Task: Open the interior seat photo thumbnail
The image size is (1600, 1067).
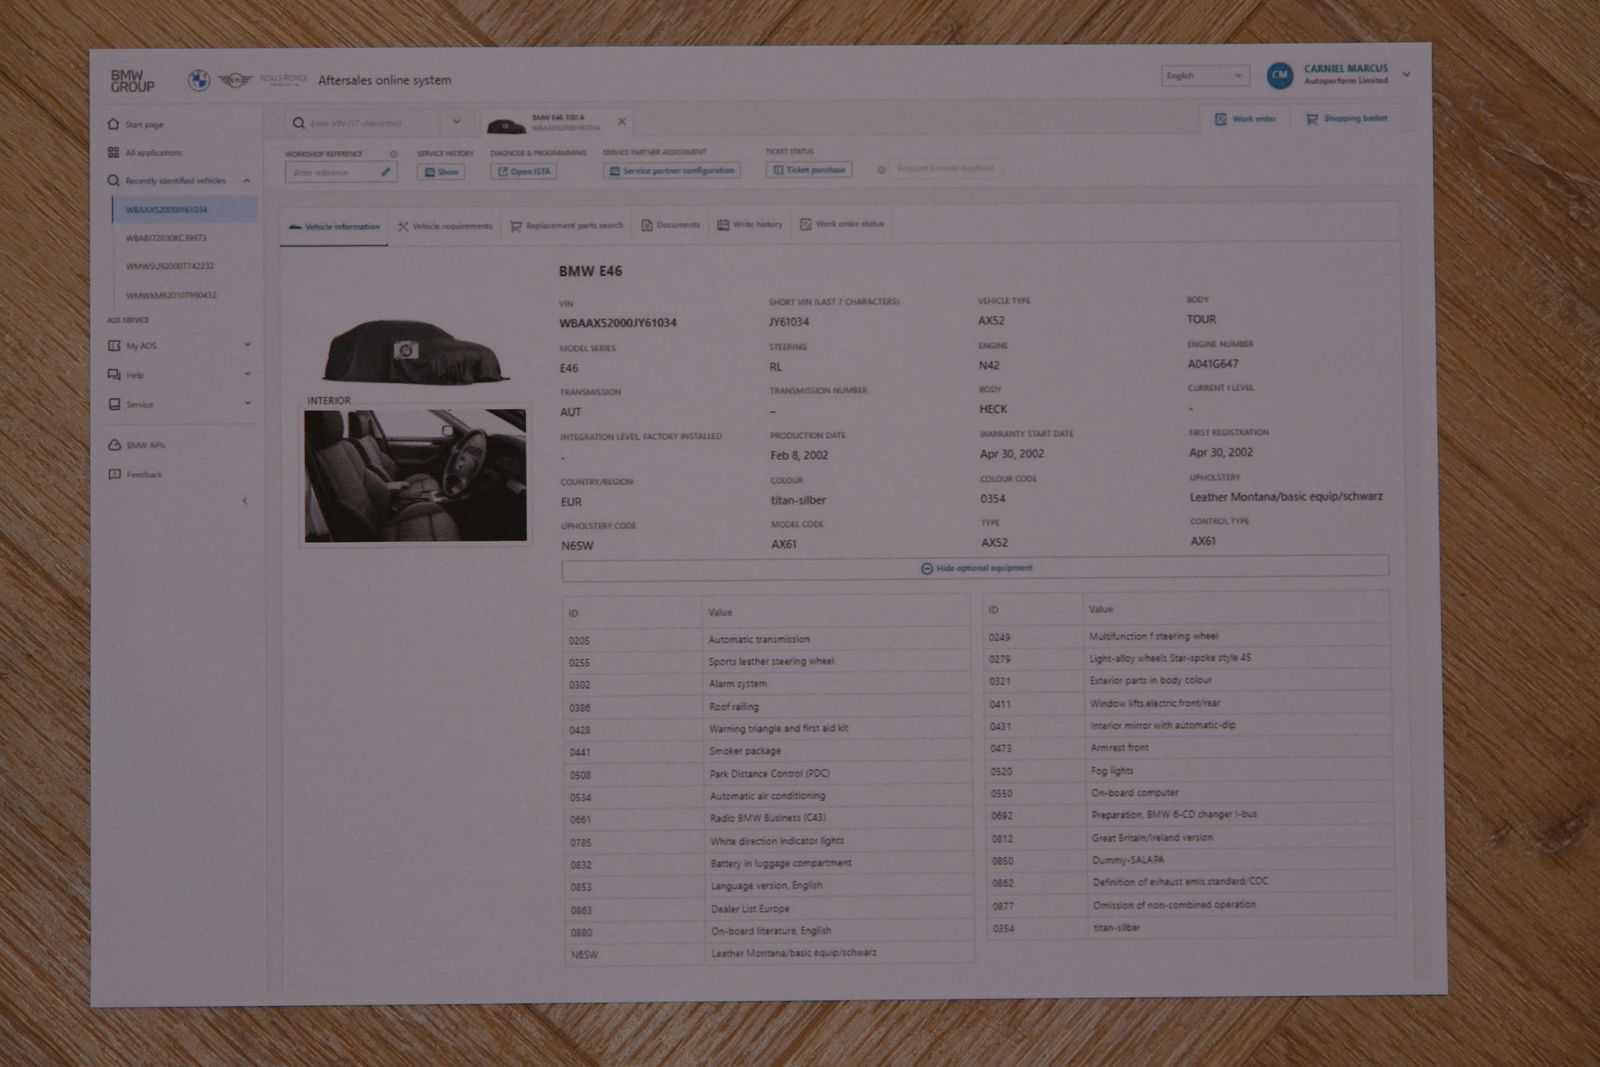Action: click(415, 476)
